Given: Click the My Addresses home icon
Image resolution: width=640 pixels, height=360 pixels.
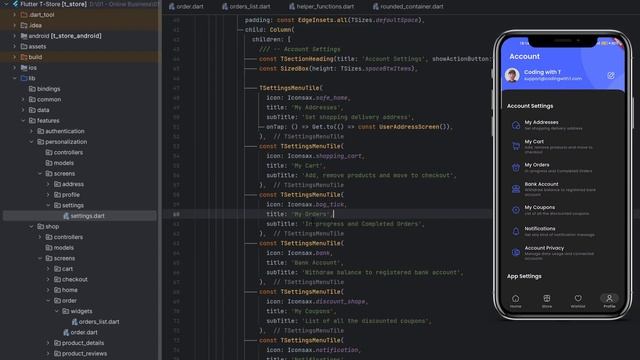Looking at the screenshot, I should [516, 125].
